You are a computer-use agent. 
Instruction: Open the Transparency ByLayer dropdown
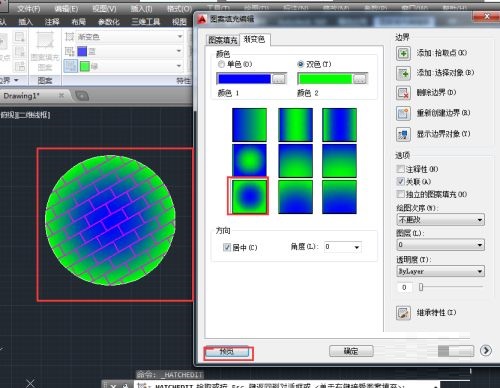point(480,271)
